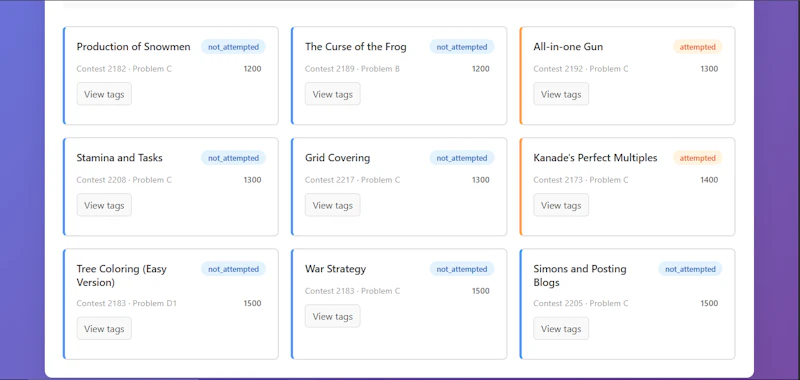Click rating 1200 on Curse of the Frog
Viewport: 800px width, 380px height.
coord(481,69)
